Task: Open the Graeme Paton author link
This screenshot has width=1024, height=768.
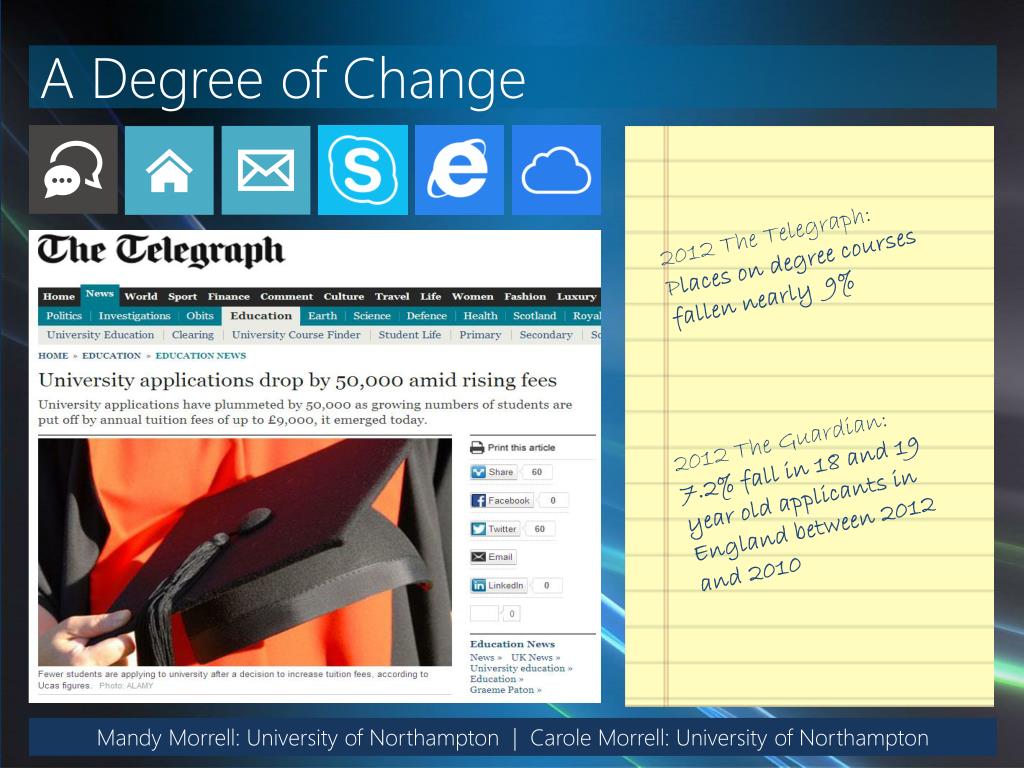Action: 505,690
